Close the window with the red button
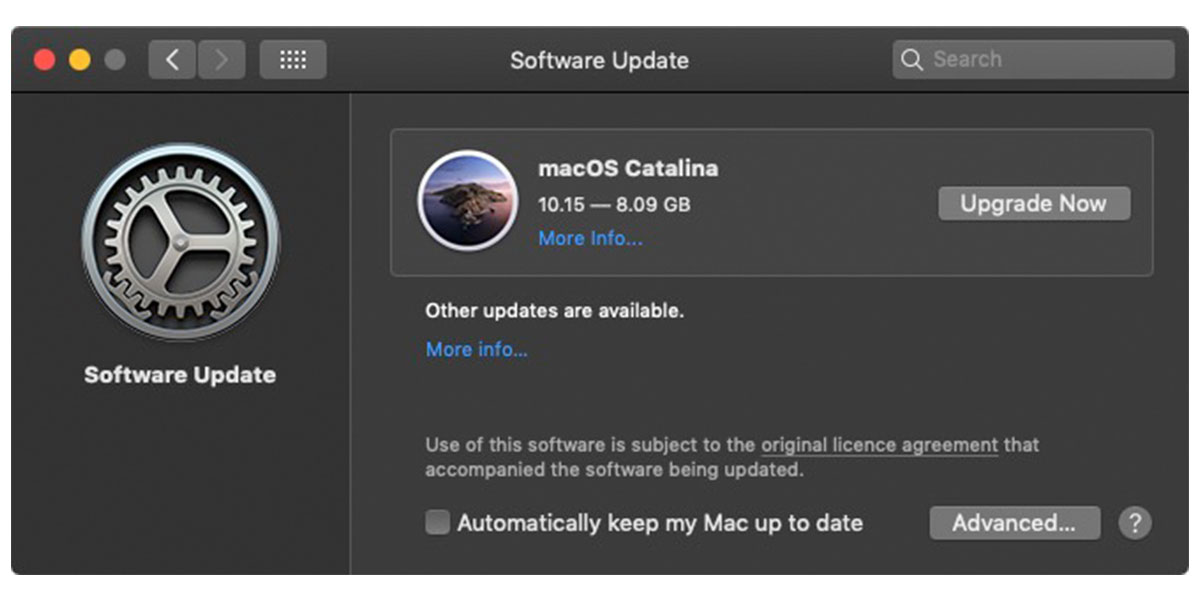The width and height of the screenshot is (1200, 600). click(x=44, y=60)
